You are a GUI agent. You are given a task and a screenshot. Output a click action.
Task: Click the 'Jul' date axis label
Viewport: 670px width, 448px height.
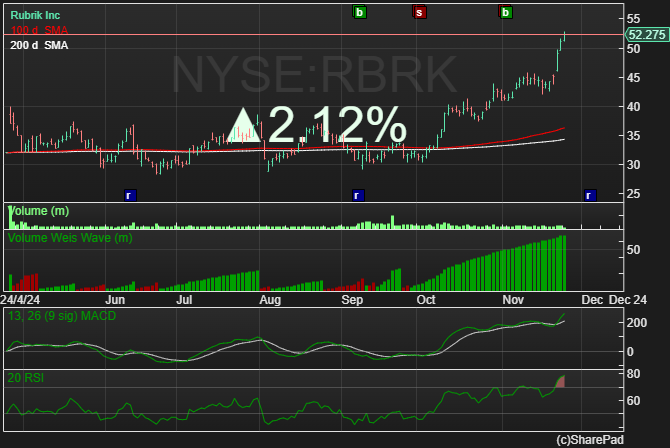[x=184, y=300]
